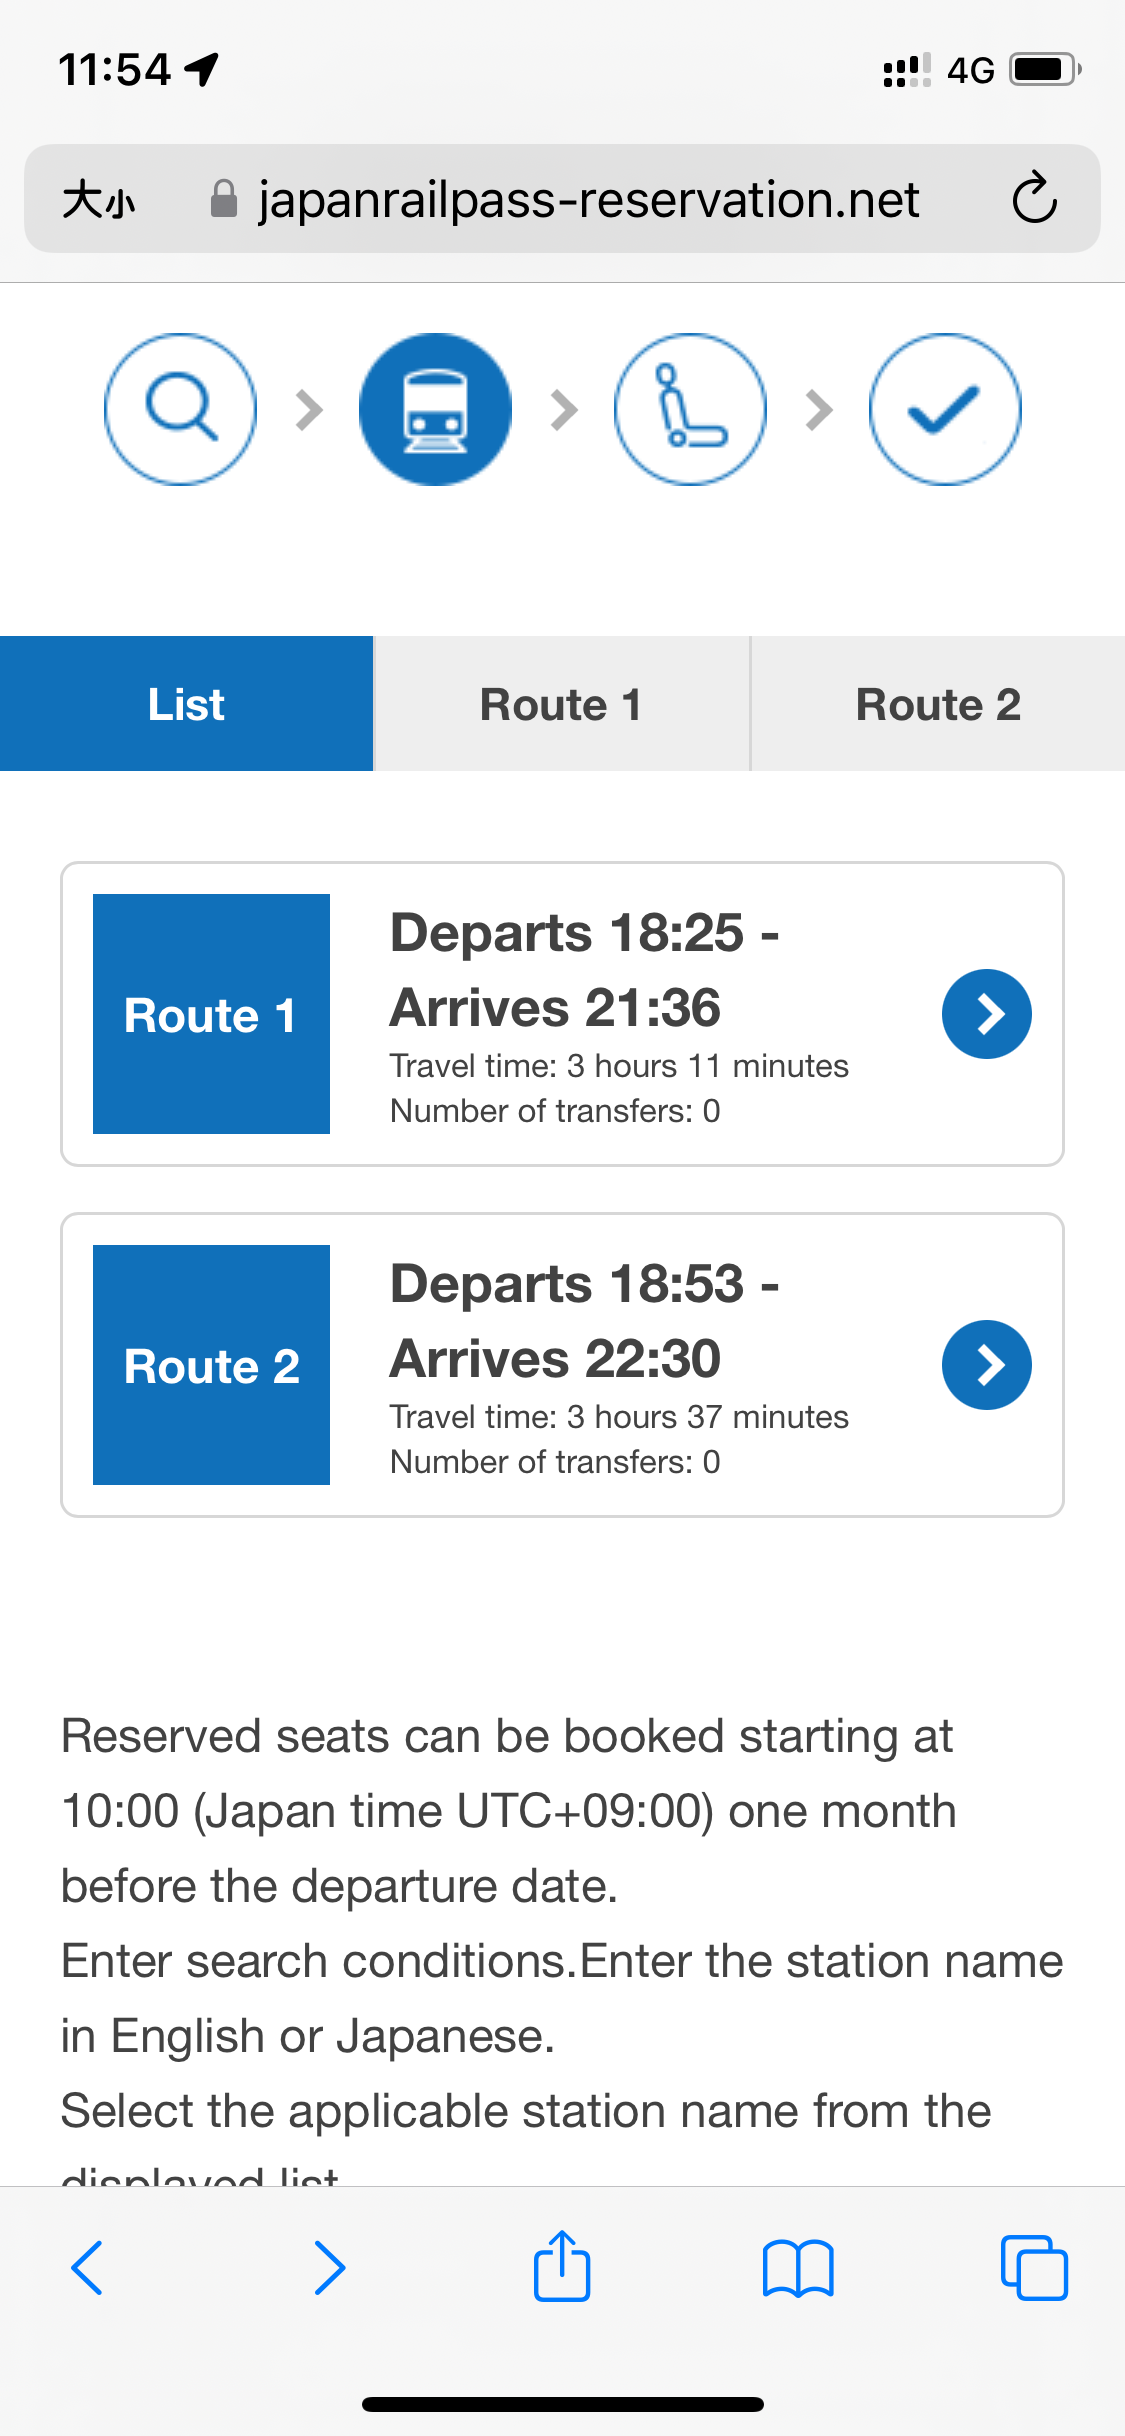The height and width of the screenshot is (2436, 1125).
Task: Open Safari share sheet icon
Action: pos(562,2266)
